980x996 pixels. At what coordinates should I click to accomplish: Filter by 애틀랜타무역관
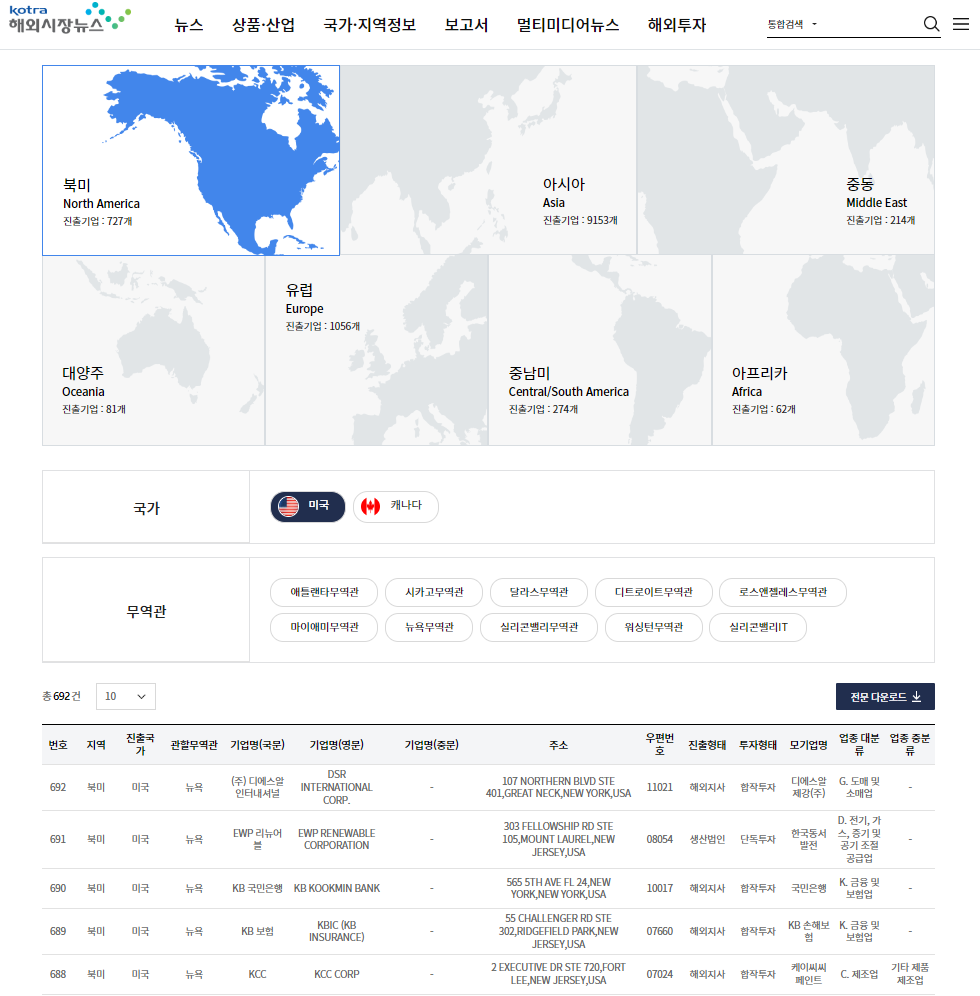coord(324,593)
